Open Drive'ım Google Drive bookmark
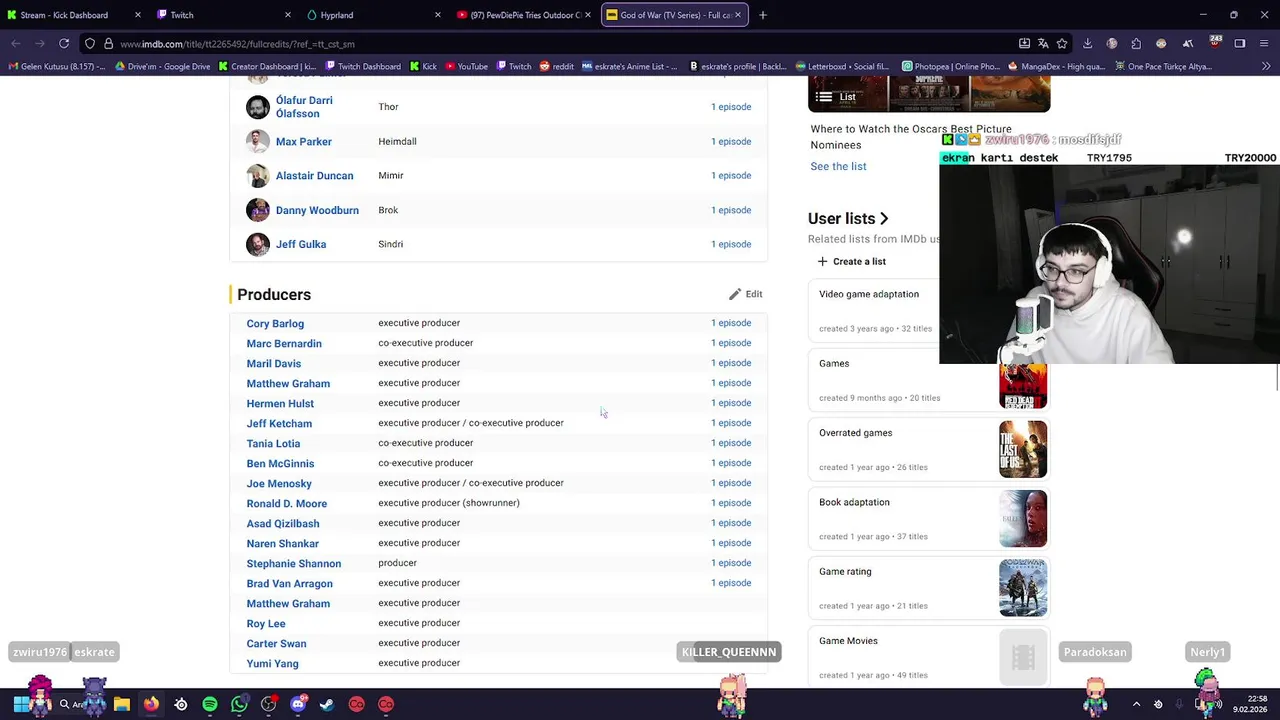The width and height of the screenshot is (1280, 720). [x=163, y=66]
